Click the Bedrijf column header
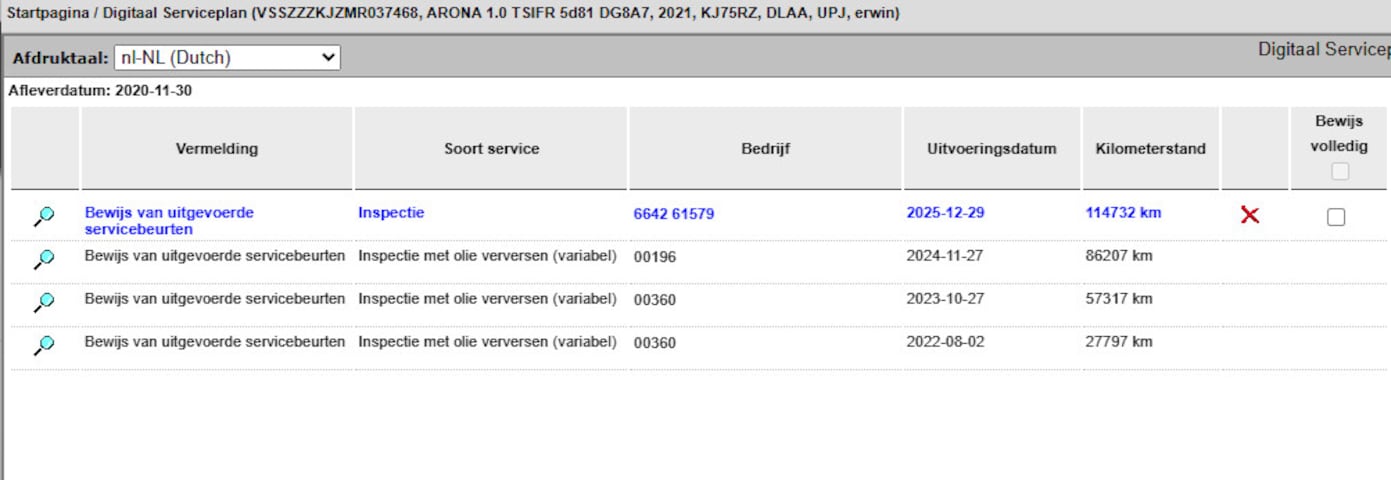Viewport: 1391px width, 480px height. click(x=766, y=149)
